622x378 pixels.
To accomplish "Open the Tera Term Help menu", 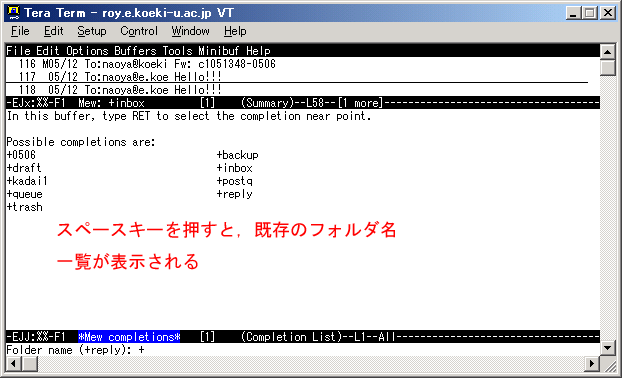I will (x=235, y=31).
